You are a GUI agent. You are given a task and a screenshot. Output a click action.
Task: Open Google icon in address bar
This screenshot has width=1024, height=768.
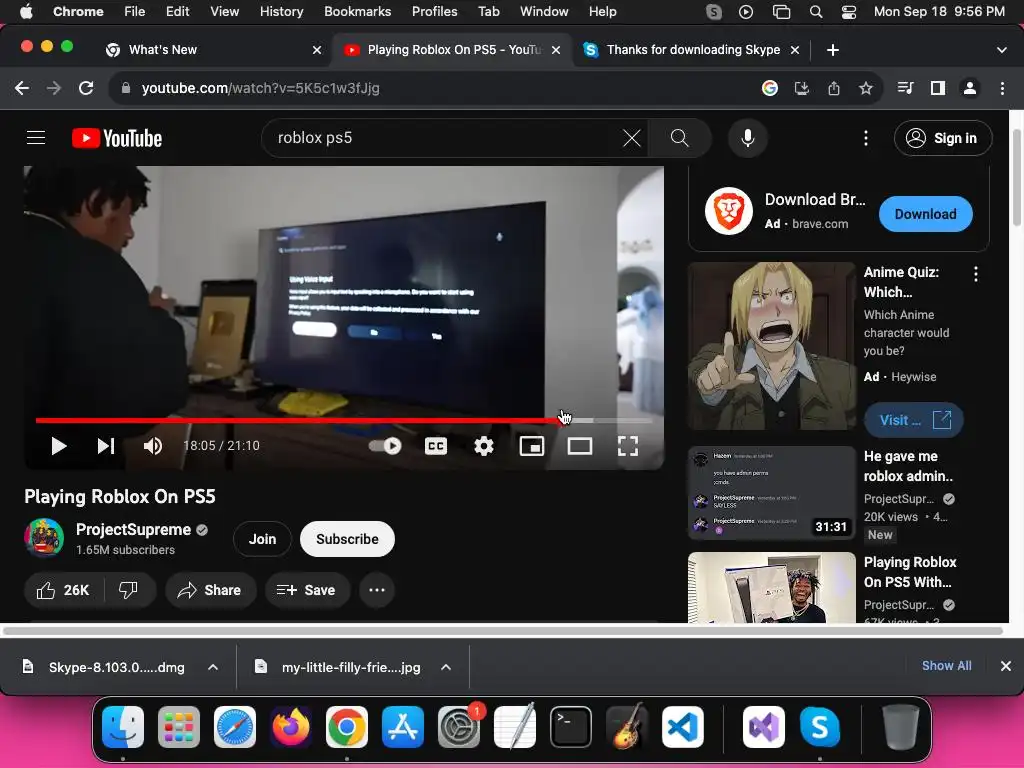770,88
